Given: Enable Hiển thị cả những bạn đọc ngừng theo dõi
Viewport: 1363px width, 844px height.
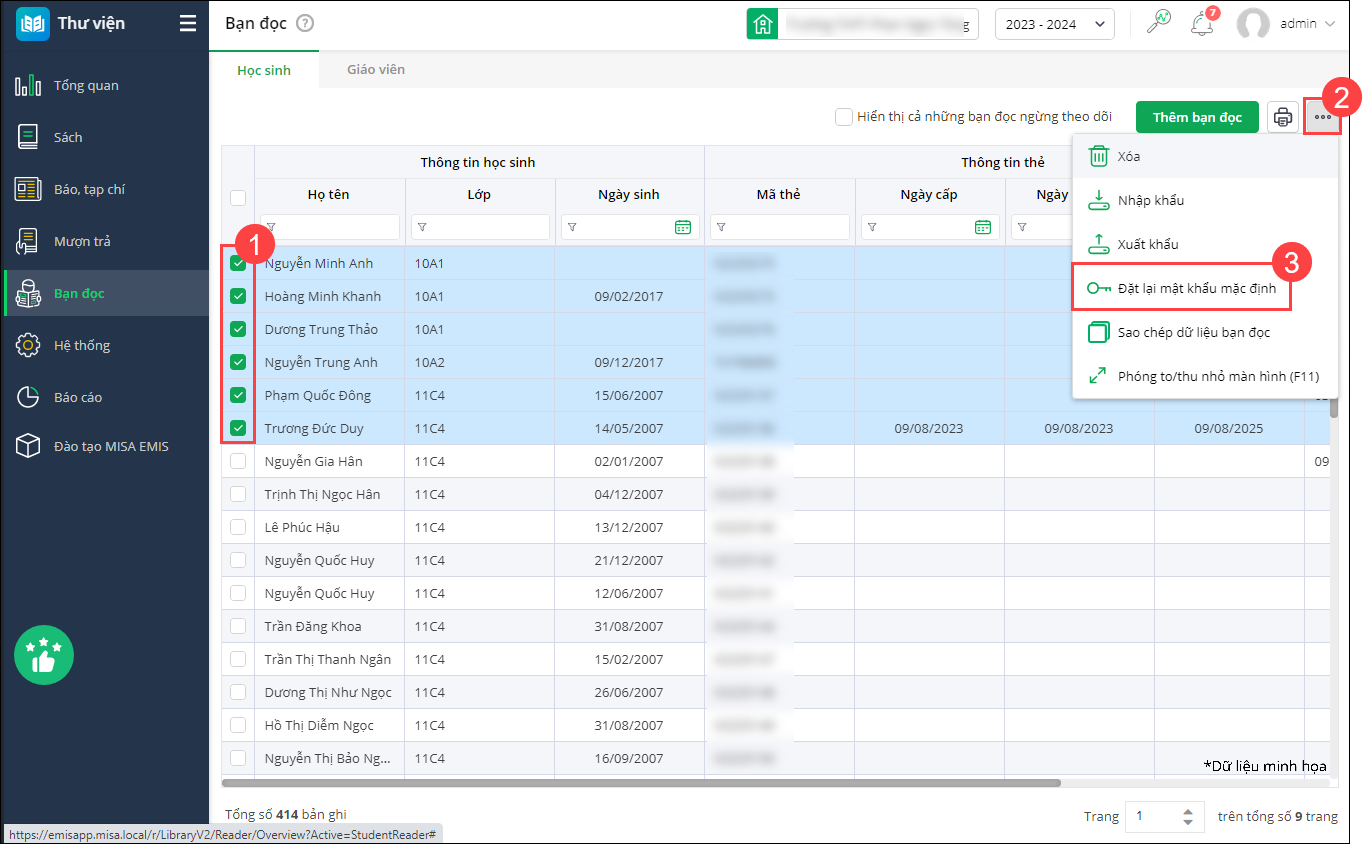Looking at the screenshot, I should tap(844, 117).
